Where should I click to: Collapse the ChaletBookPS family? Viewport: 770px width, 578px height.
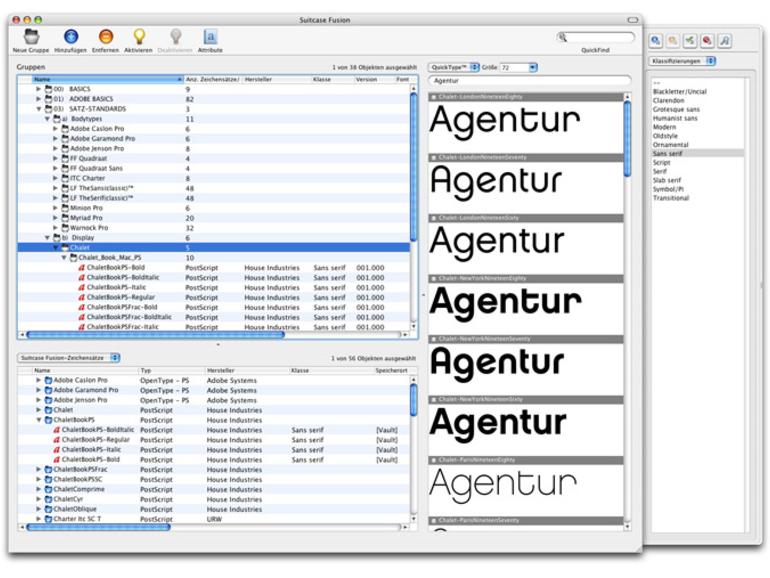point(38,420)
